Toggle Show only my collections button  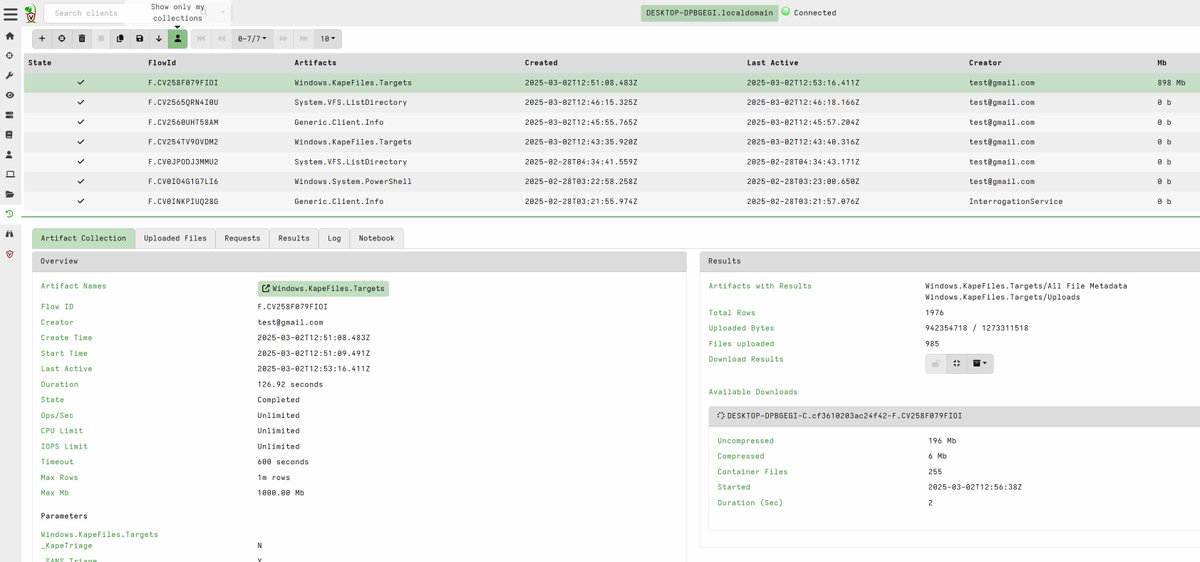tap(177, 38)
